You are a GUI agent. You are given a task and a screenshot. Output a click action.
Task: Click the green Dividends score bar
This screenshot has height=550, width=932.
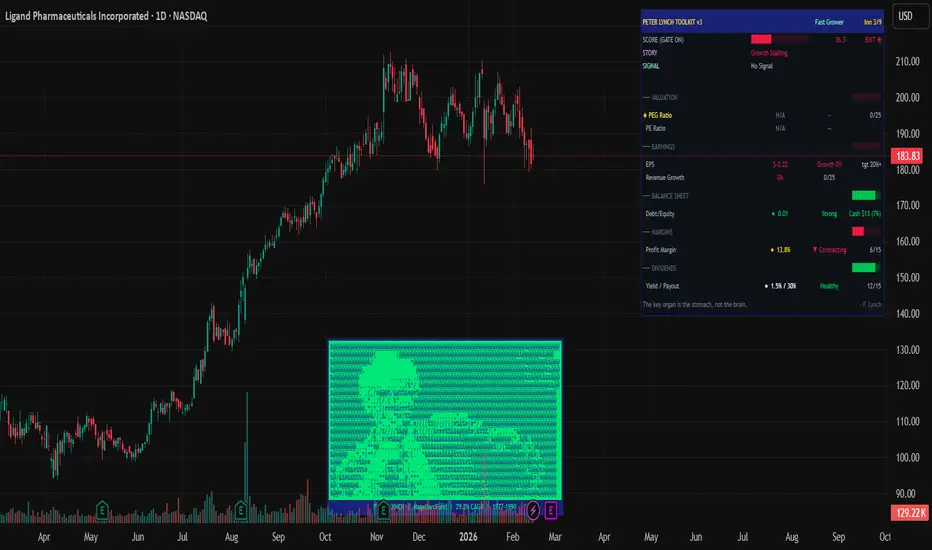[864, 268]
